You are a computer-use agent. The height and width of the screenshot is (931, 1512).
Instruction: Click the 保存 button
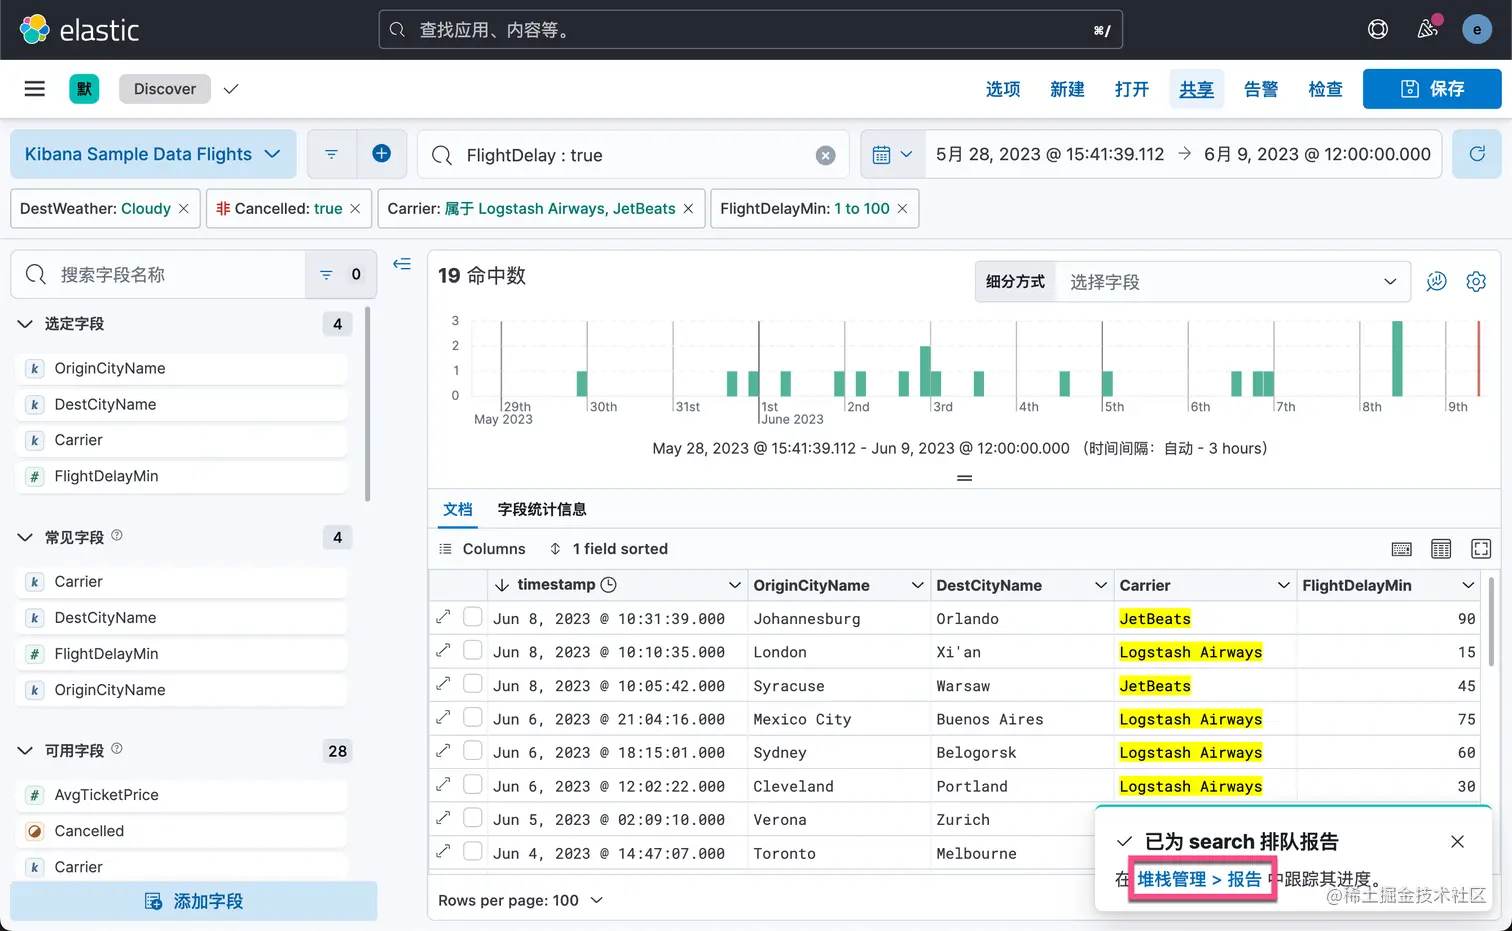pos(1432,89)
